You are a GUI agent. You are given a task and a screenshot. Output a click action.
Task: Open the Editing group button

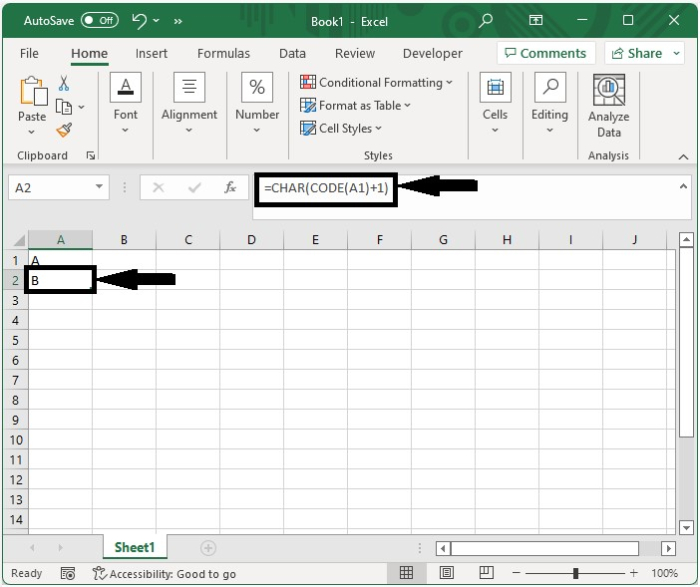click(550, 104)
